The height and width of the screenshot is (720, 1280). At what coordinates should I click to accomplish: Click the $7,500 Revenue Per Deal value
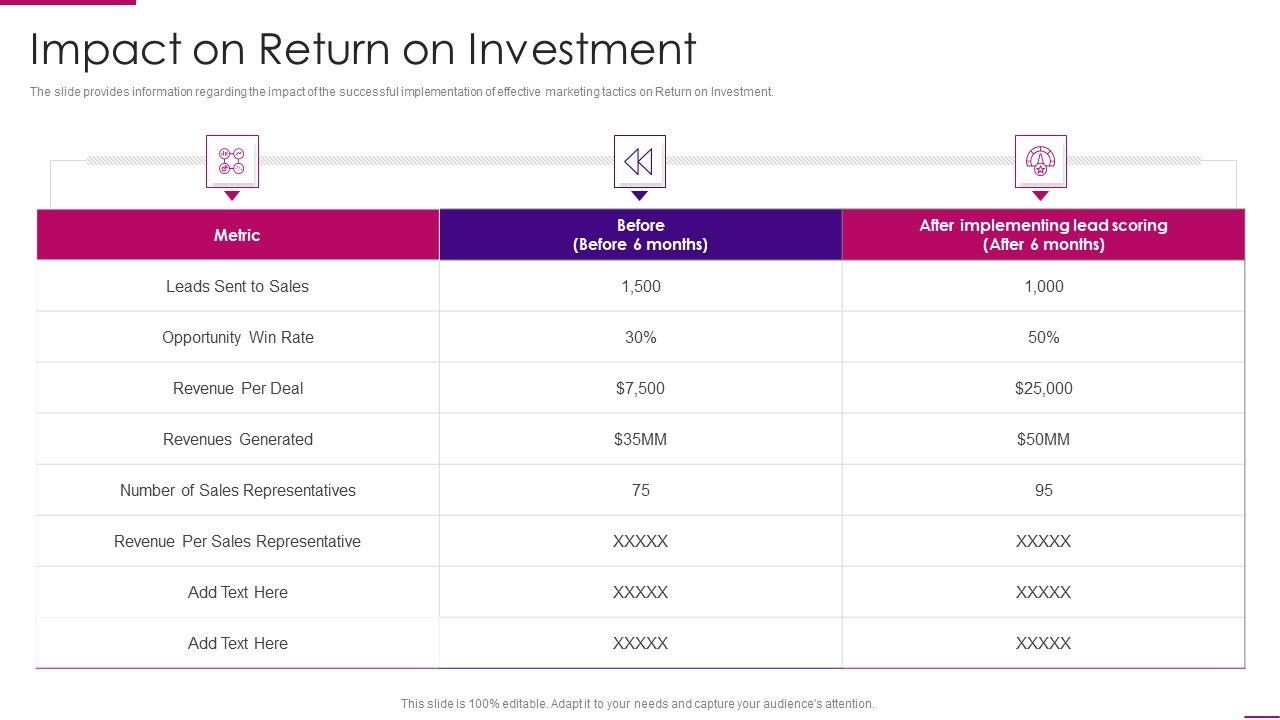[x=640, y=388]
